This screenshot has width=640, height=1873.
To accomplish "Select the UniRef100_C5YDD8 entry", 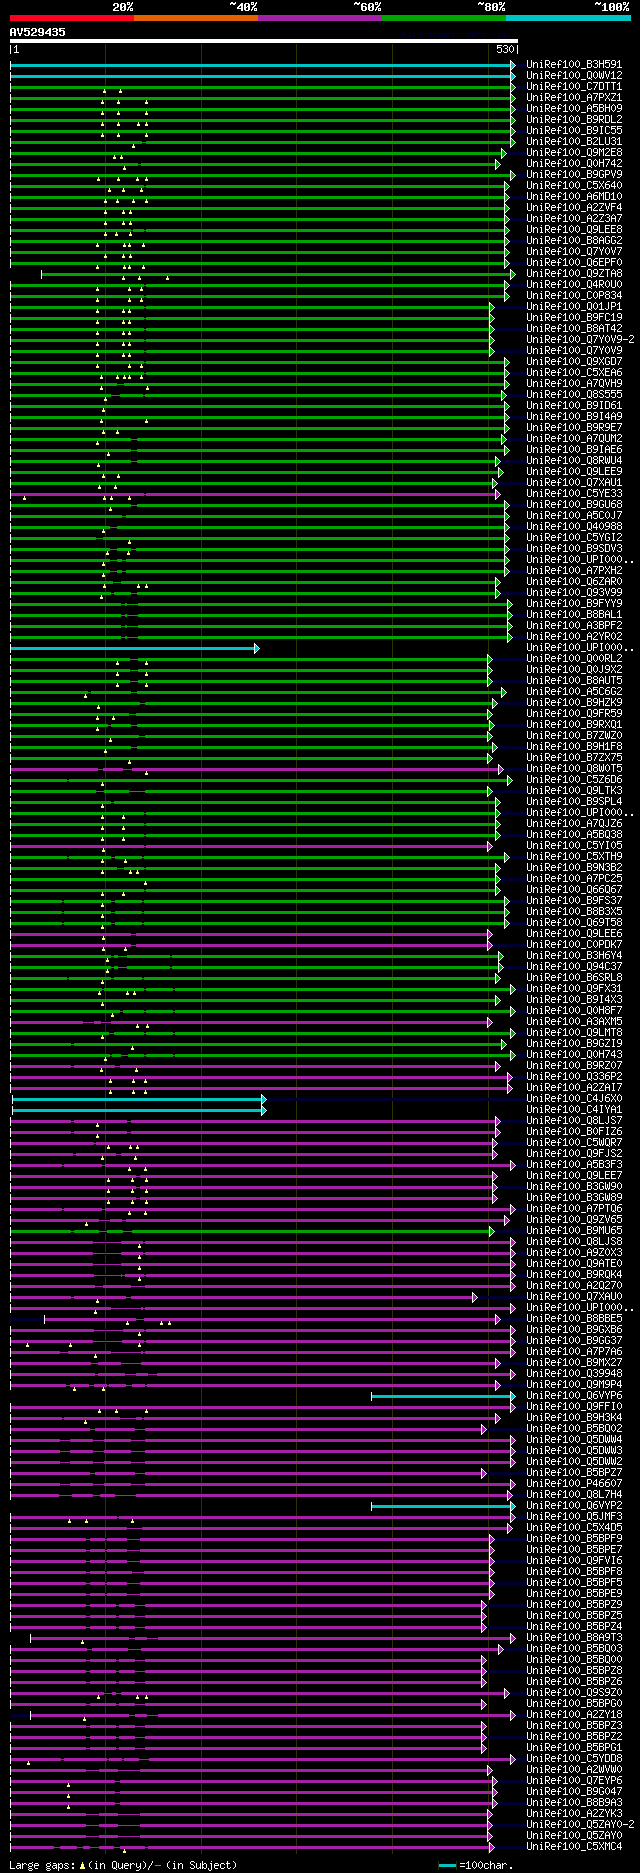I will [574, 1759].
